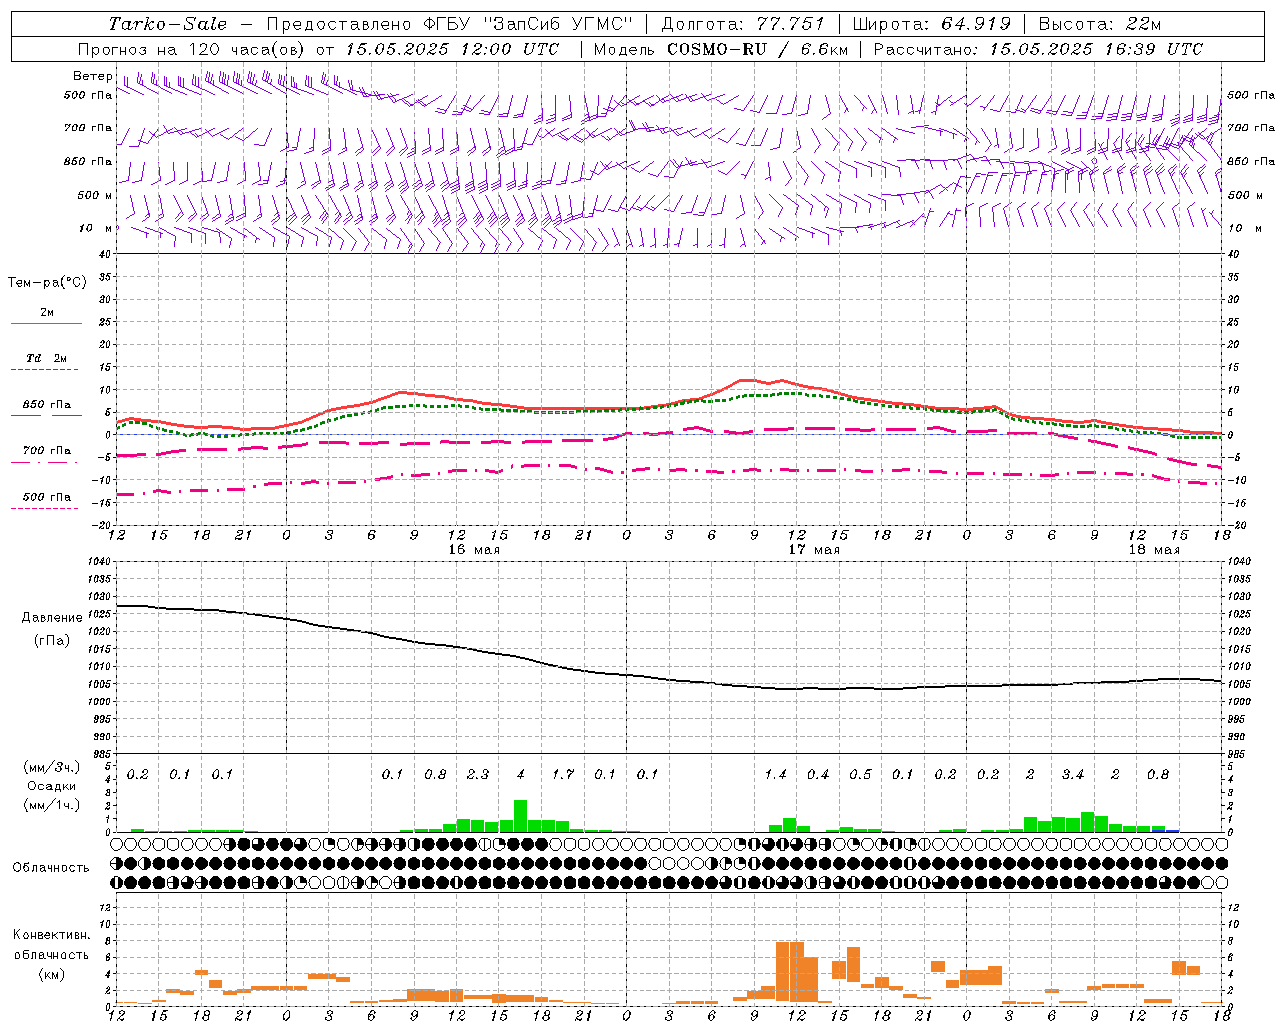Click the '17 мая' date label
This screenshot has width=1280, height=1024.
(814, 550)
